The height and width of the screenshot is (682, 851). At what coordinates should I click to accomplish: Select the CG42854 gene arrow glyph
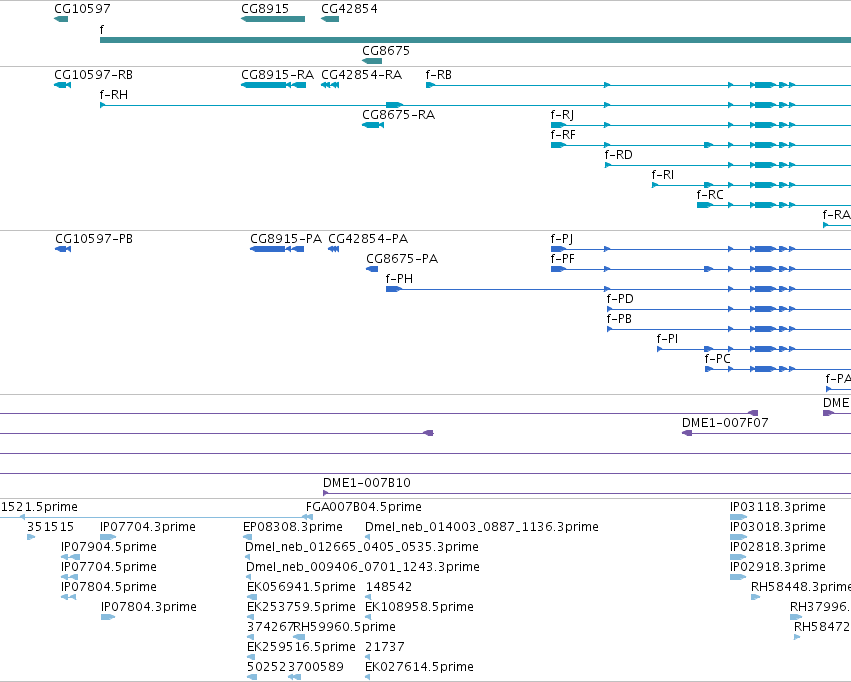pyautogui.click(x=330, y=19)
